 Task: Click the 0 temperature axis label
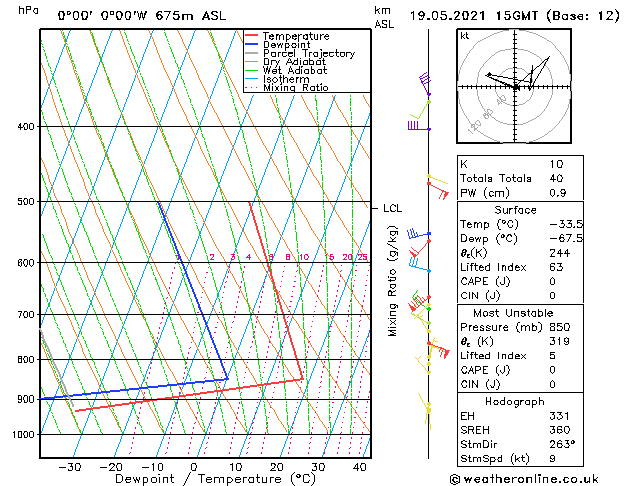194,467
